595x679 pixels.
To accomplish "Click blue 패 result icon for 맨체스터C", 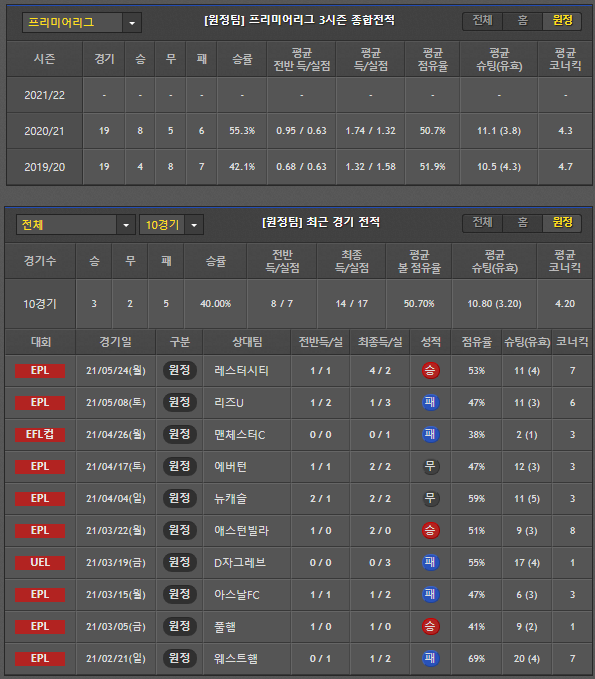I will coord(430,434).
